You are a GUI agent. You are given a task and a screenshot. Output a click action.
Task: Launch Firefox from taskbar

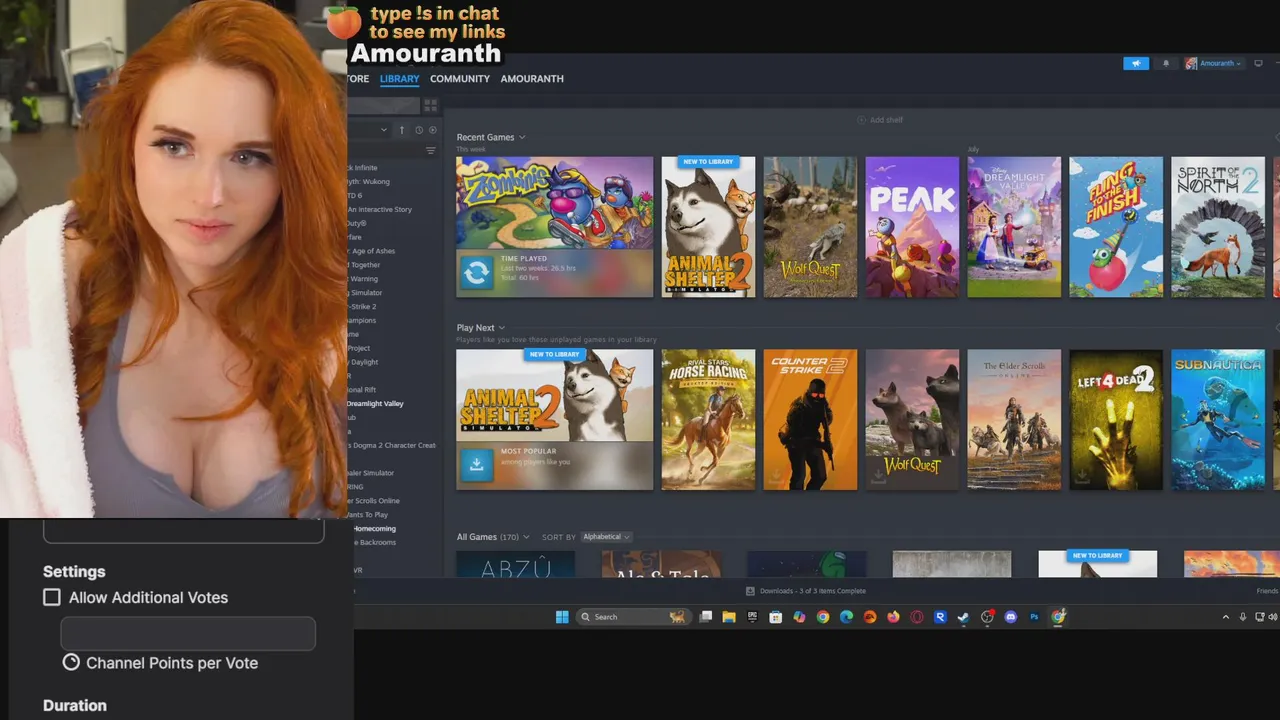tap(893, 617)
